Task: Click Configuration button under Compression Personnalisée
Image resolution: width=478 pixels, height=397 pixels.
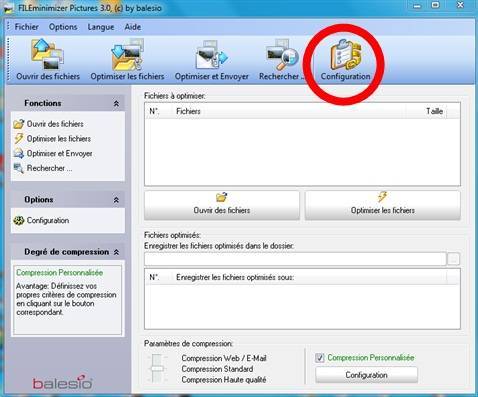Action: point(366,375)
